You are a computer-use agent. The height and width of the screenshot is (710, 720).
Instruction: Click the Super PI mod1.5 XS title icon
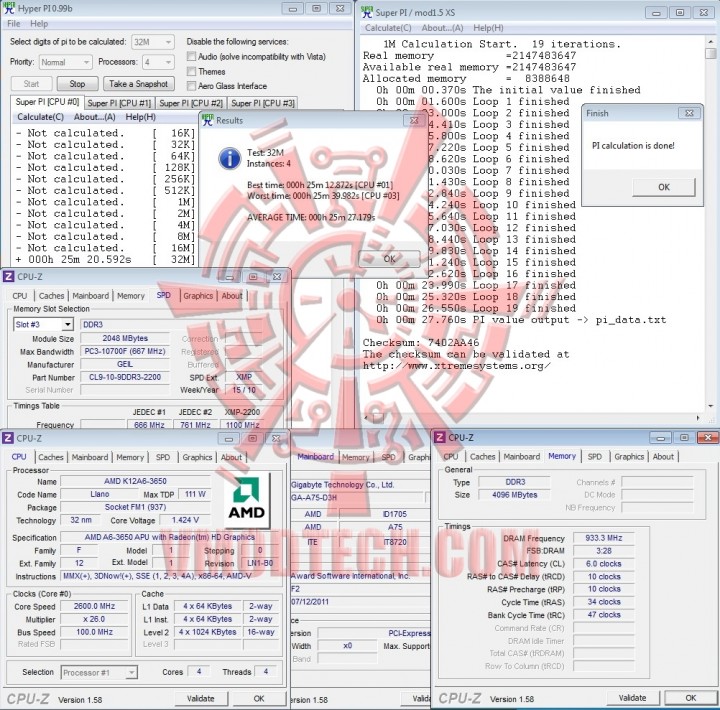(367, 12)
